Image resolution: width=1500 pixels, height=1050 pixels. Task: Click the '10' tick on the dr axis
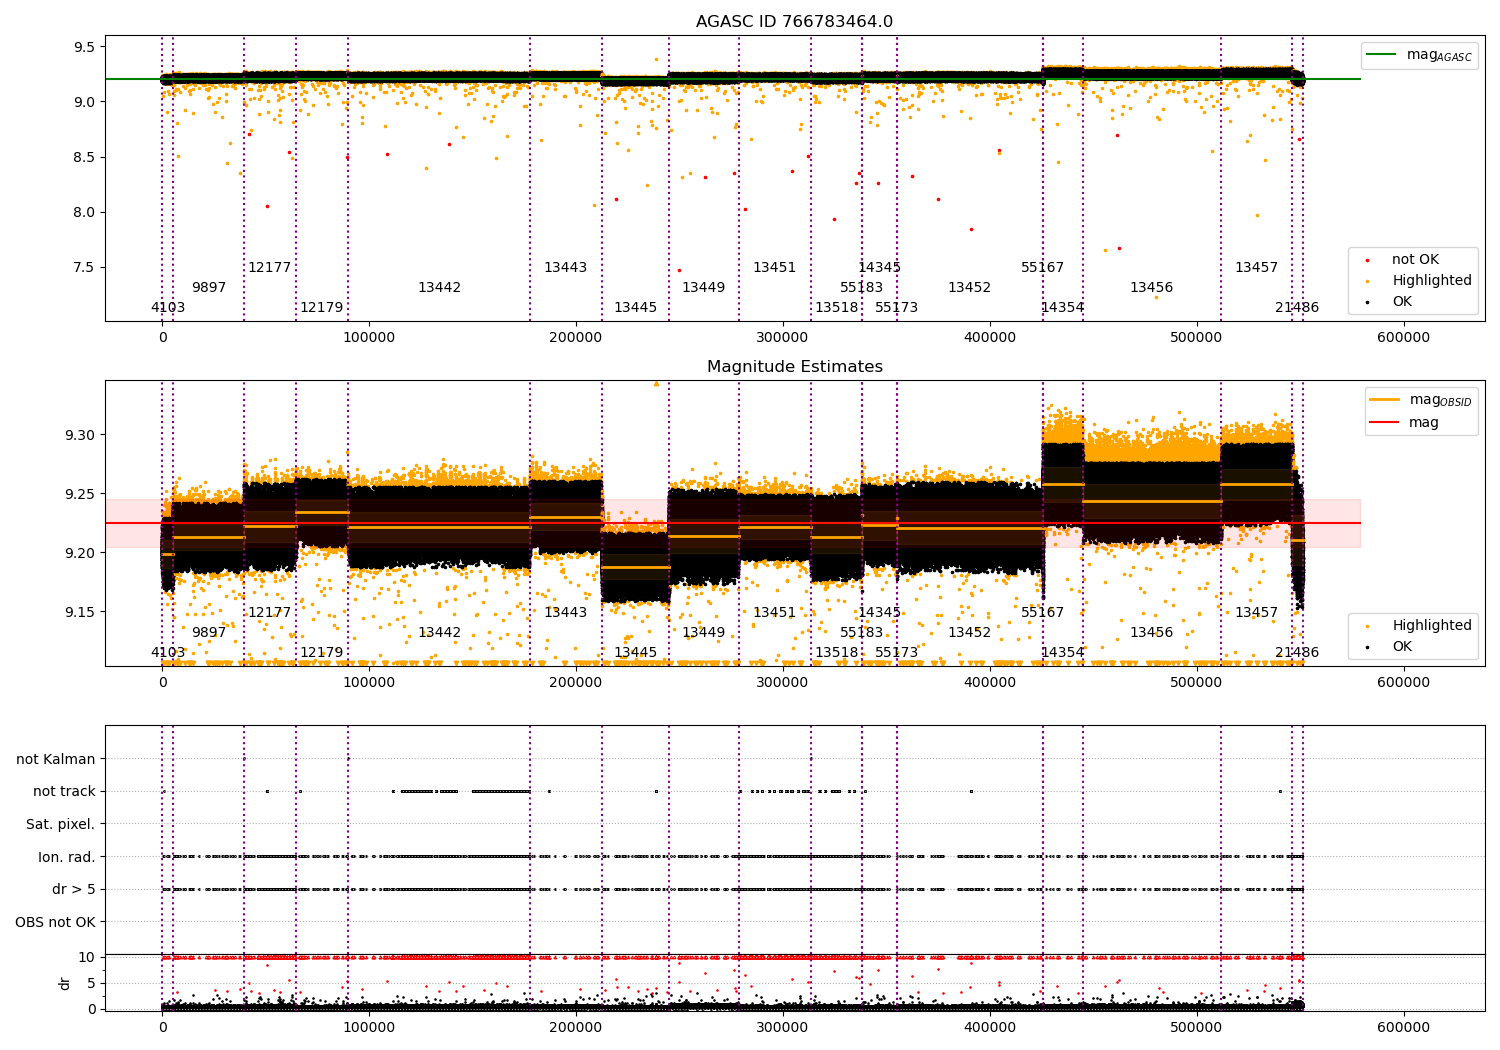coord(87,957)
